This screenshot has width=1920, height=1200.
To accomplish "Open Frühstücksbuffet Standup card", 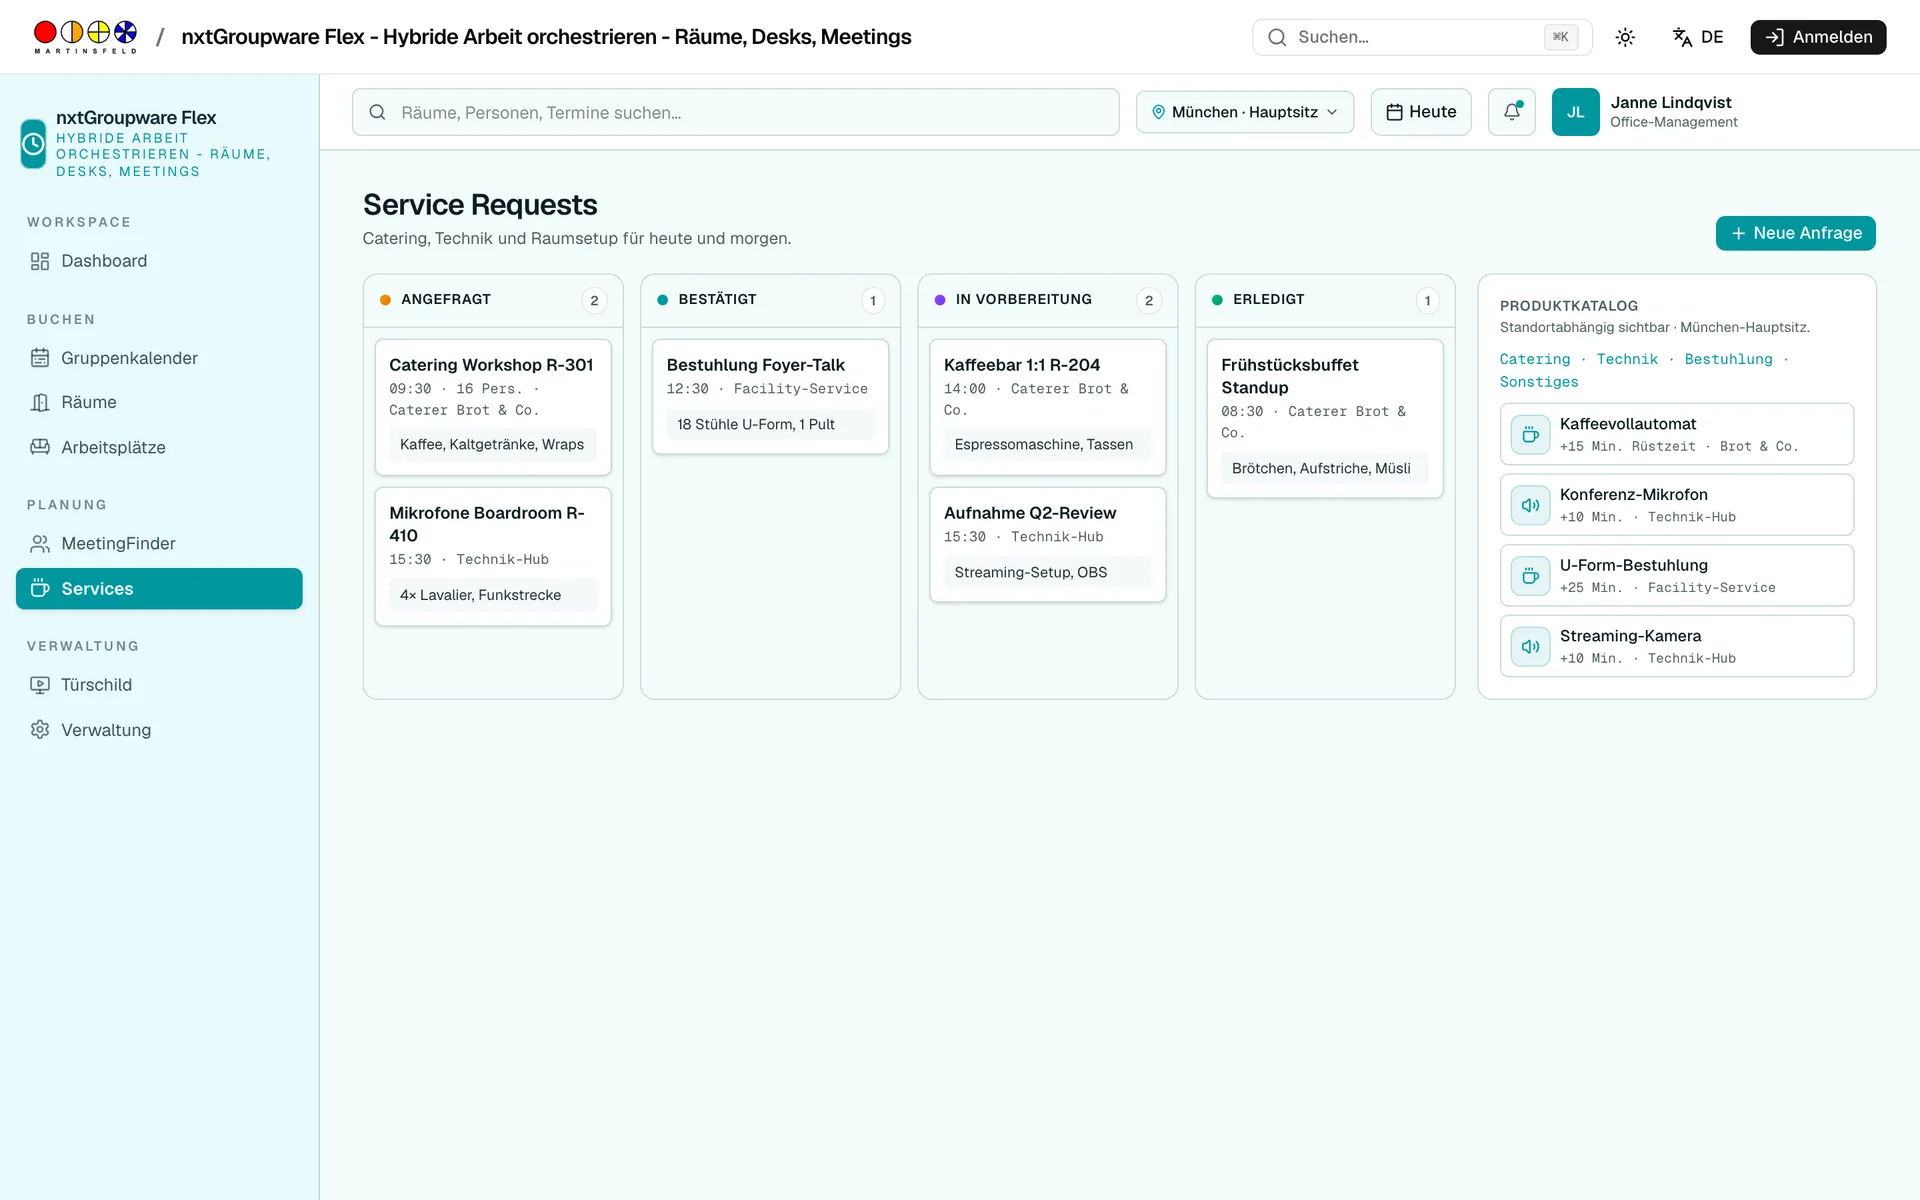I will coord(1324,418).
